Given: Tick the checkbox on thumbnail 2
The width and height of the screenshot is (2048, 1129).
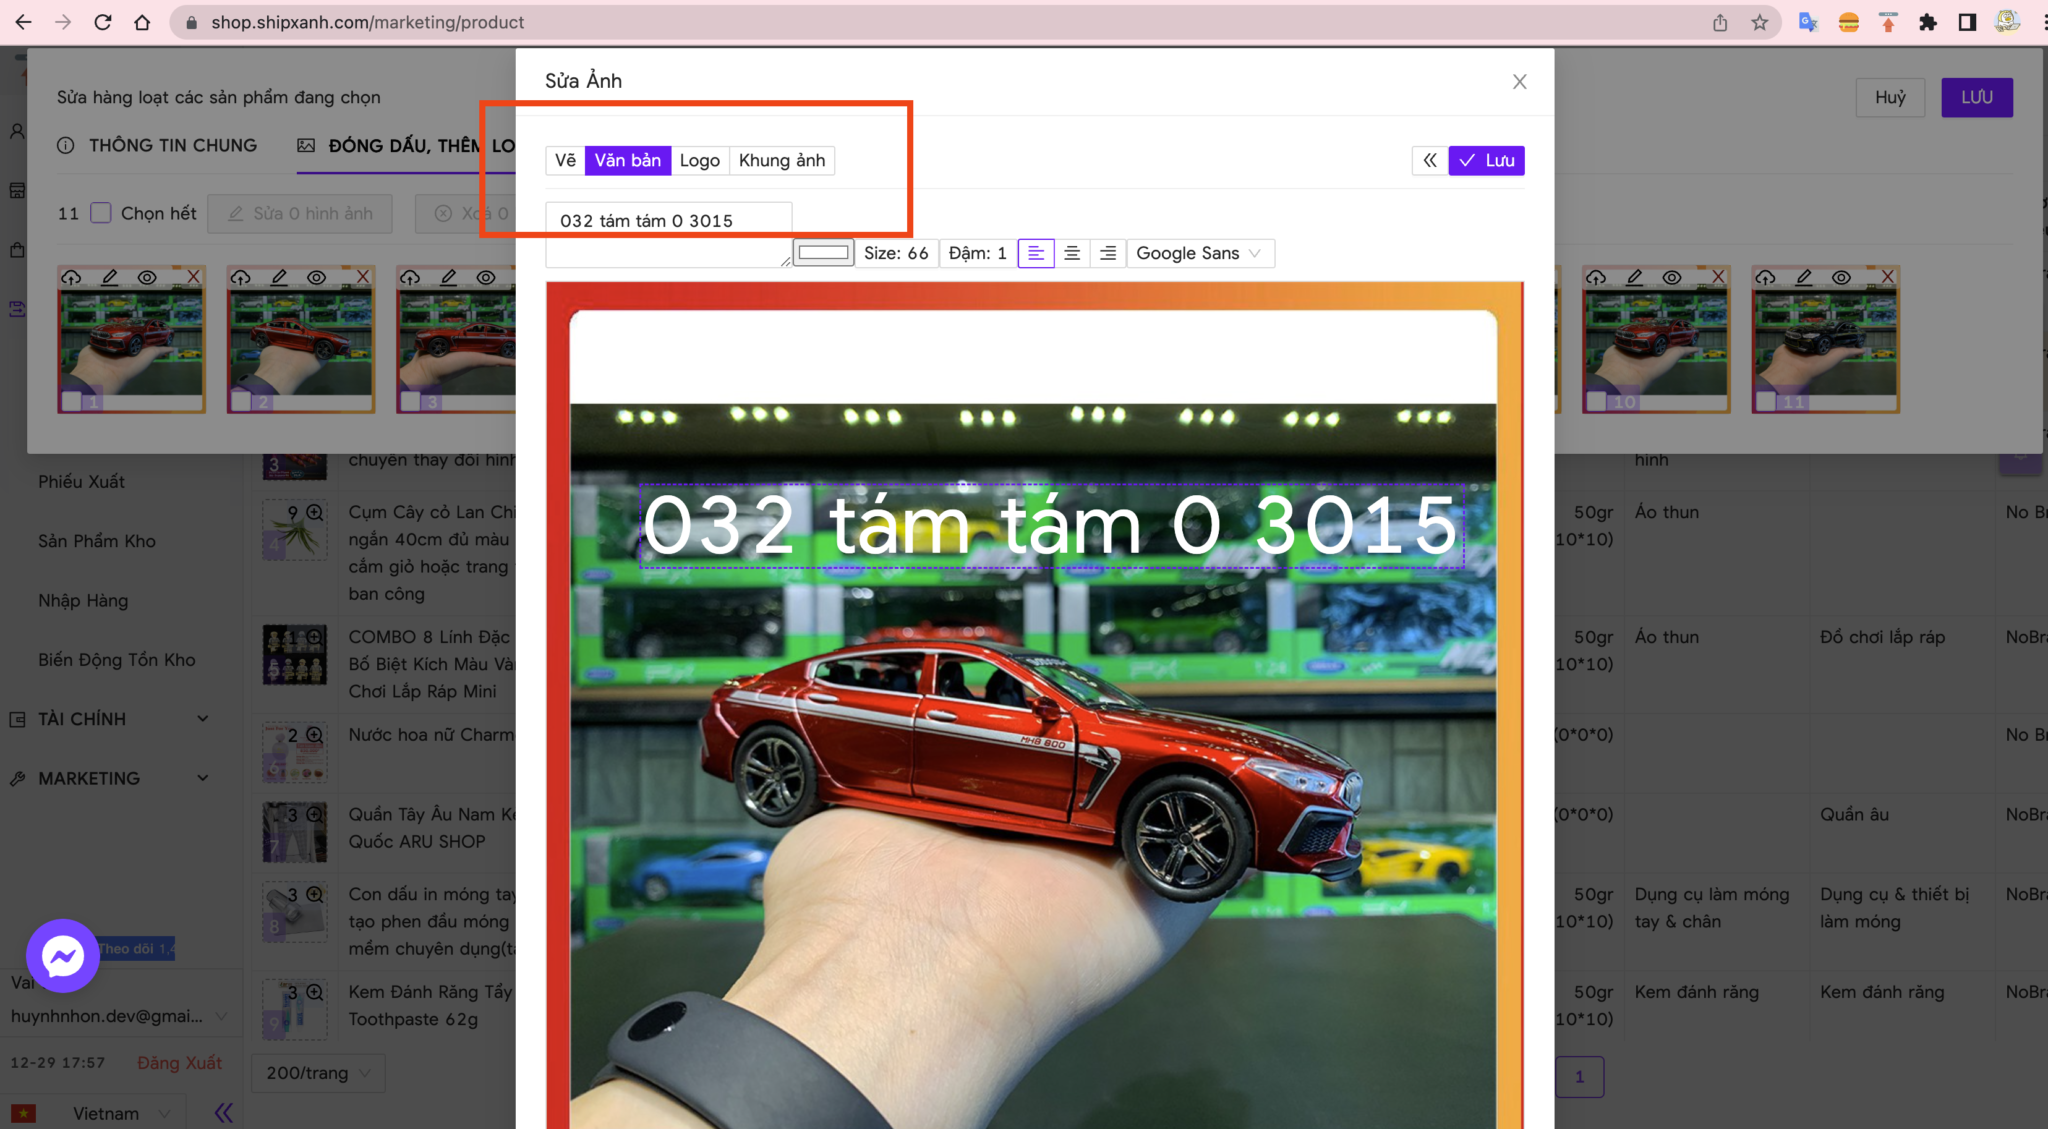Looking at the screenshot, I should pyautogui.click(x=241, y=398).
